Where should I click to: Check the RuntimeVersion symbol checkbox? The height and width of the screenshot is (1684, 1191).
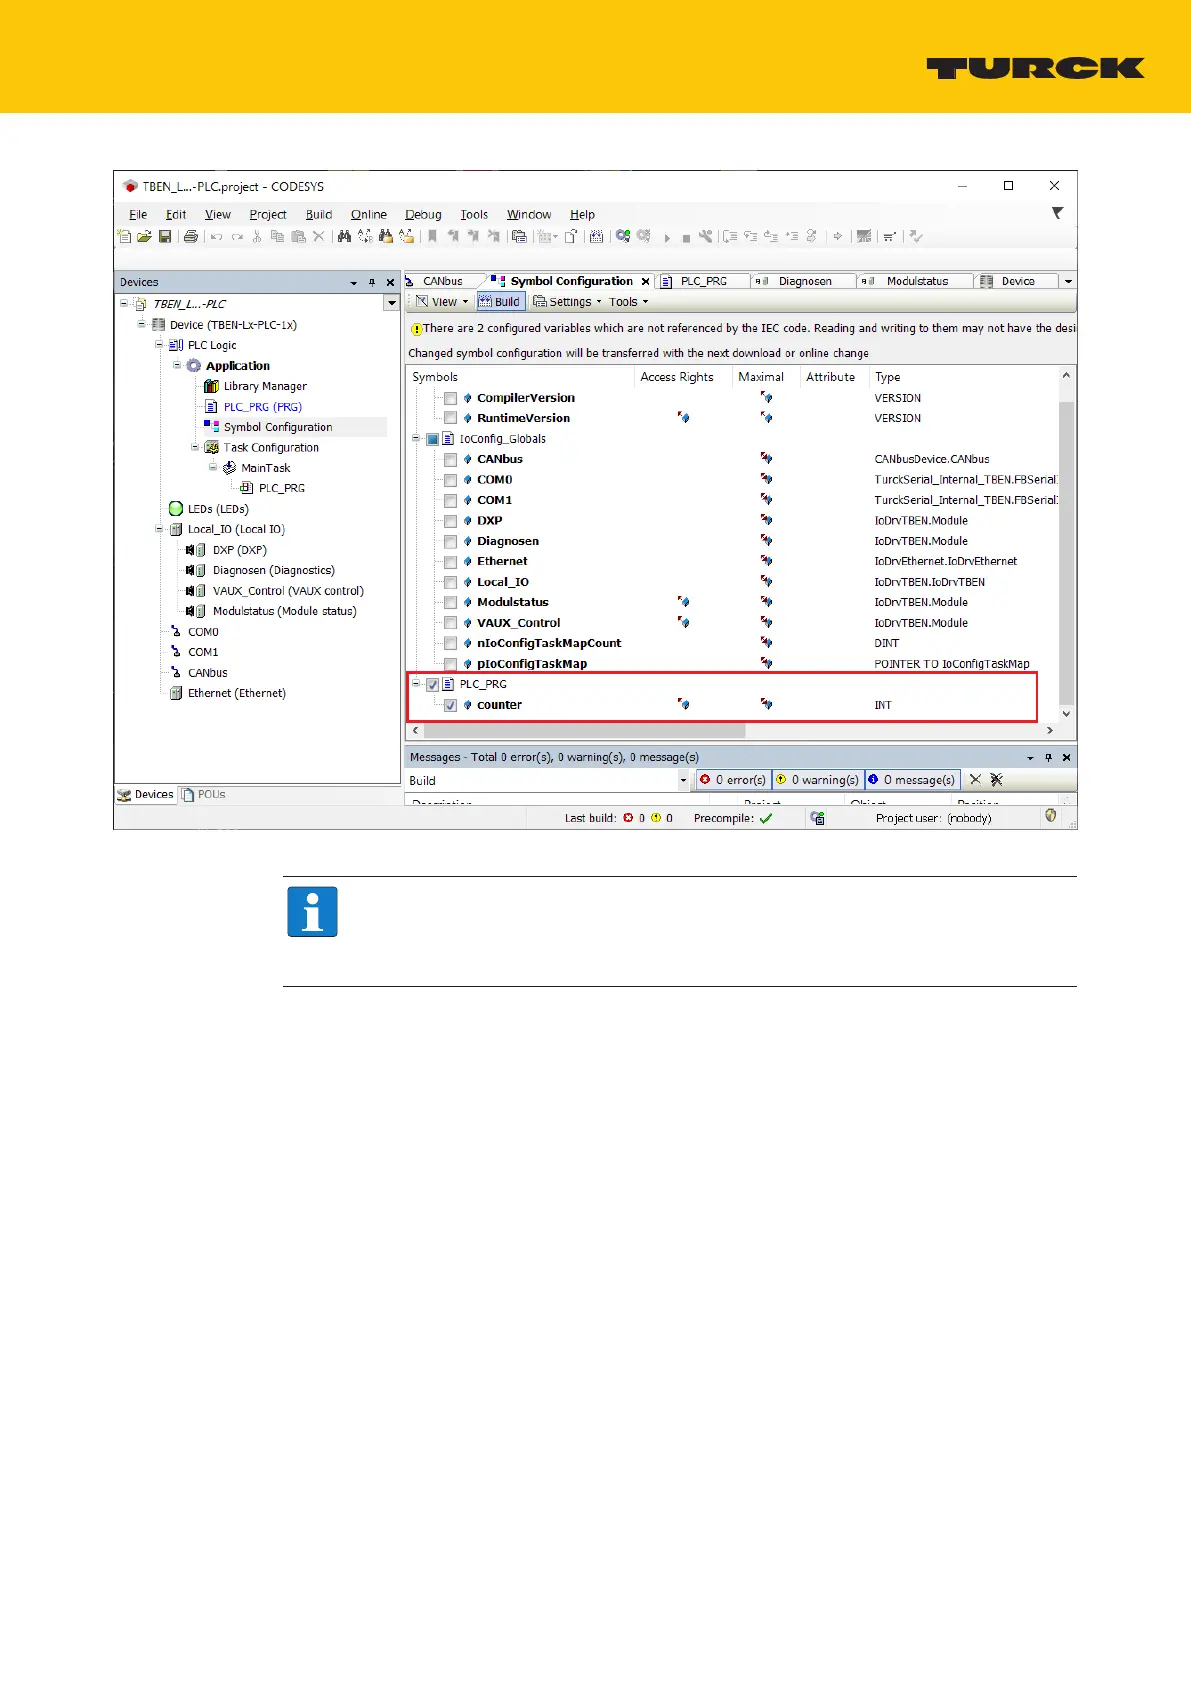pos(450,418)
